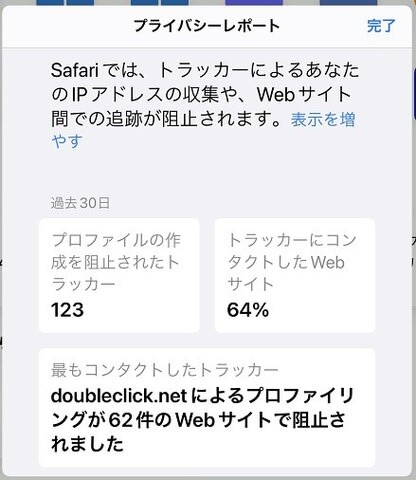Click the purple tab behind the sheet
This screenshot has height=480, width=416.
coord(254,3)
